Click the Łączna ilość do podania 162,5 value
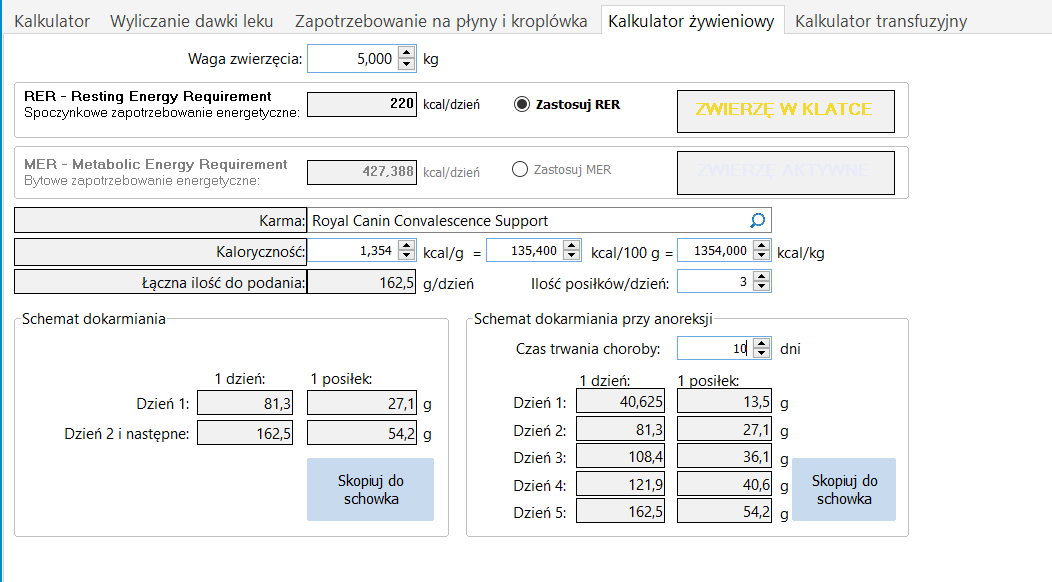 point(362,282)
